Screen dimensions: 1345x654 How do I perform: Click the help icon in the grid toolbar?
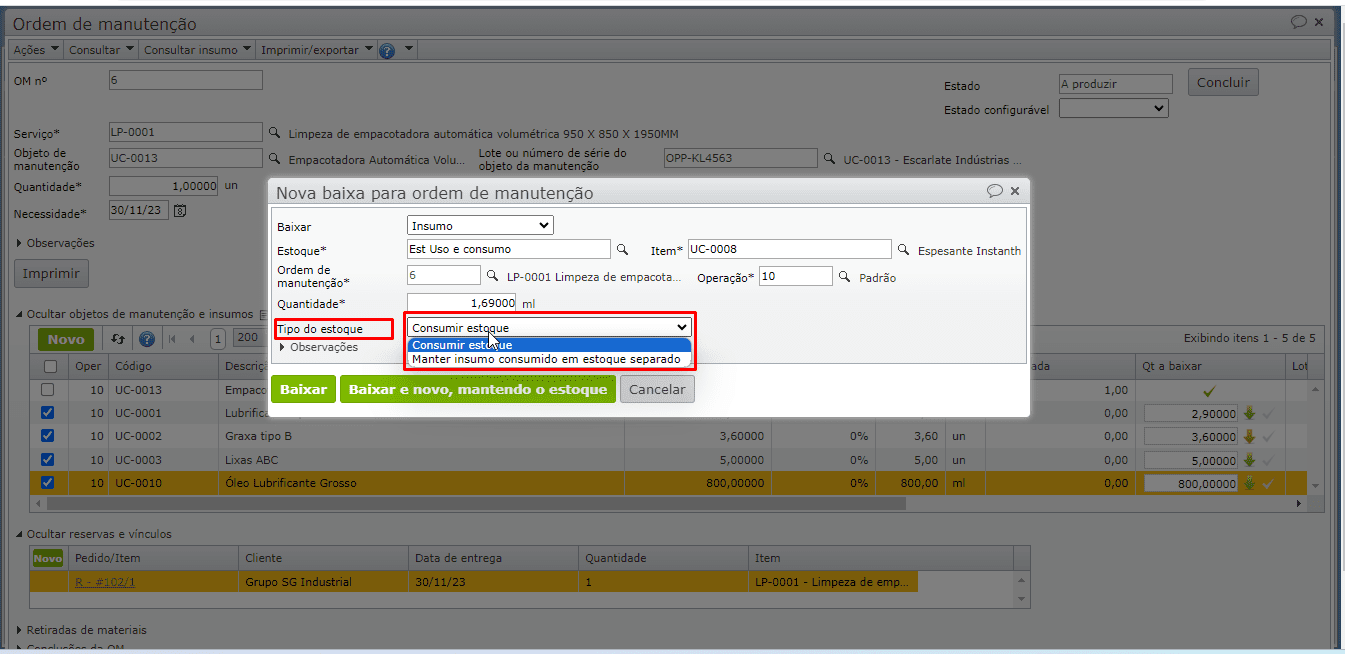(147, 339)
